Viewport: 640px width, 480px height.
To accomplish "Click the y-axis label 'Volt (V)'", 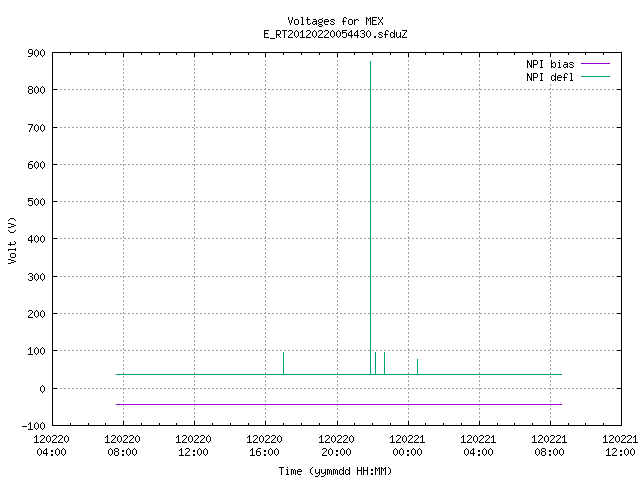I will (x=12, y=240).
